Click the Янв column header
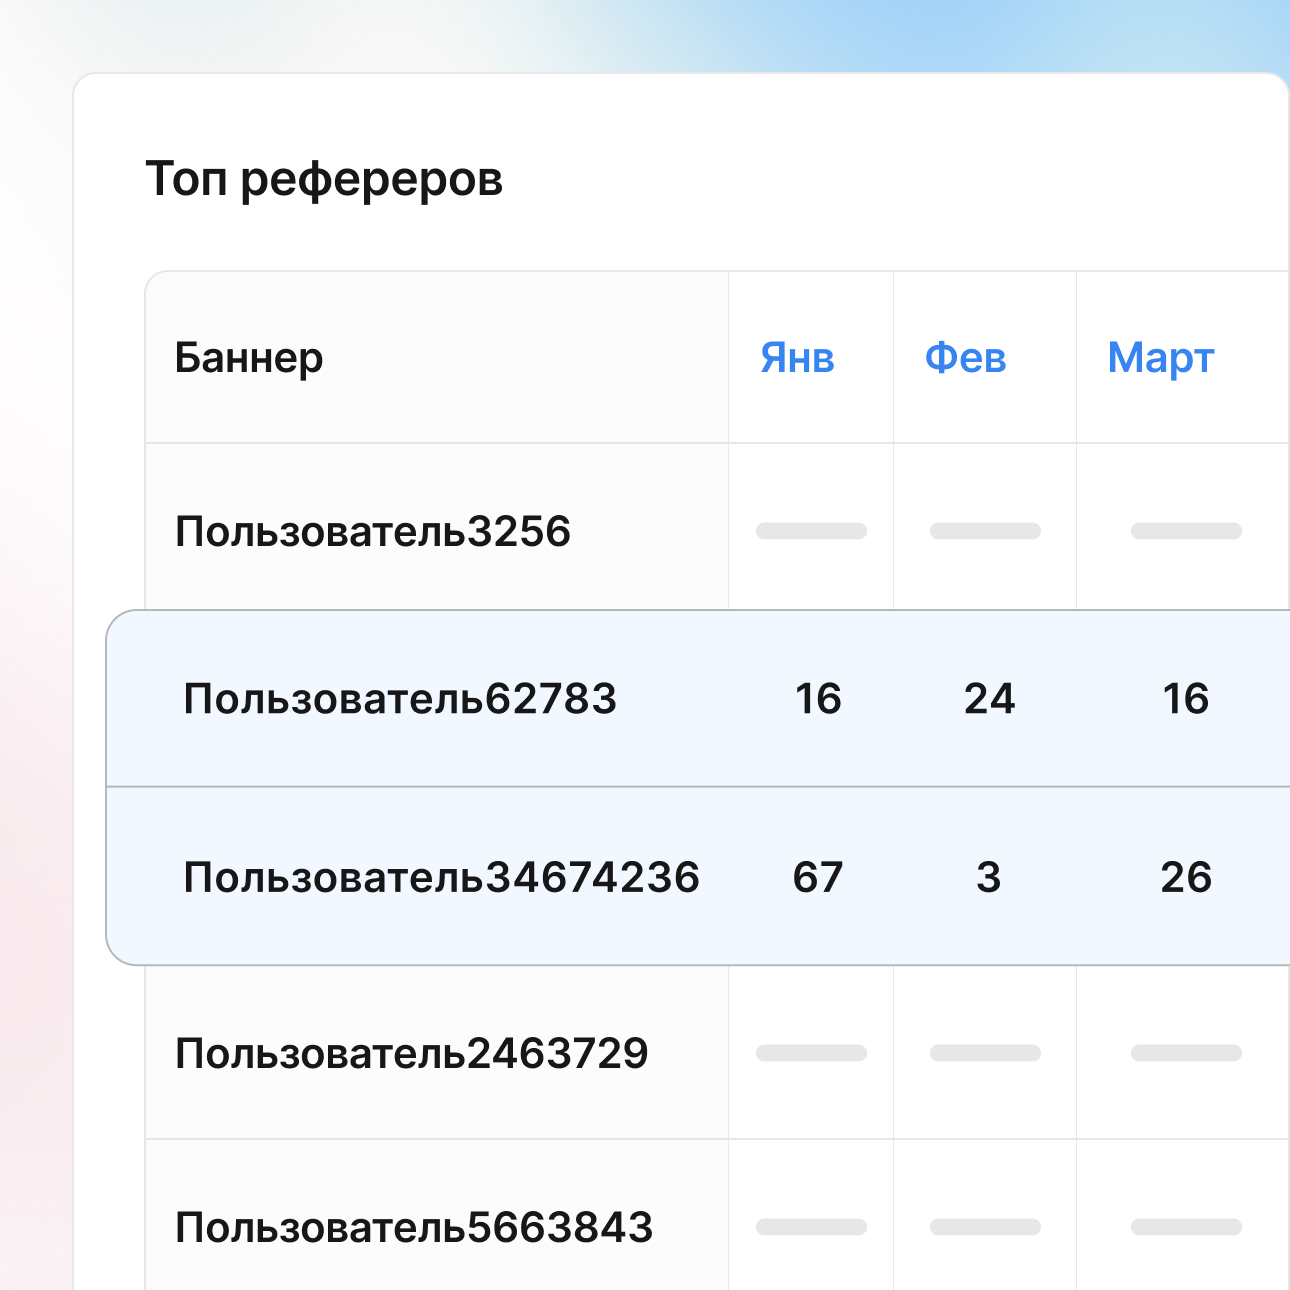Image resolution: width=1290 pixels, height=1290 pixels. 797,358
